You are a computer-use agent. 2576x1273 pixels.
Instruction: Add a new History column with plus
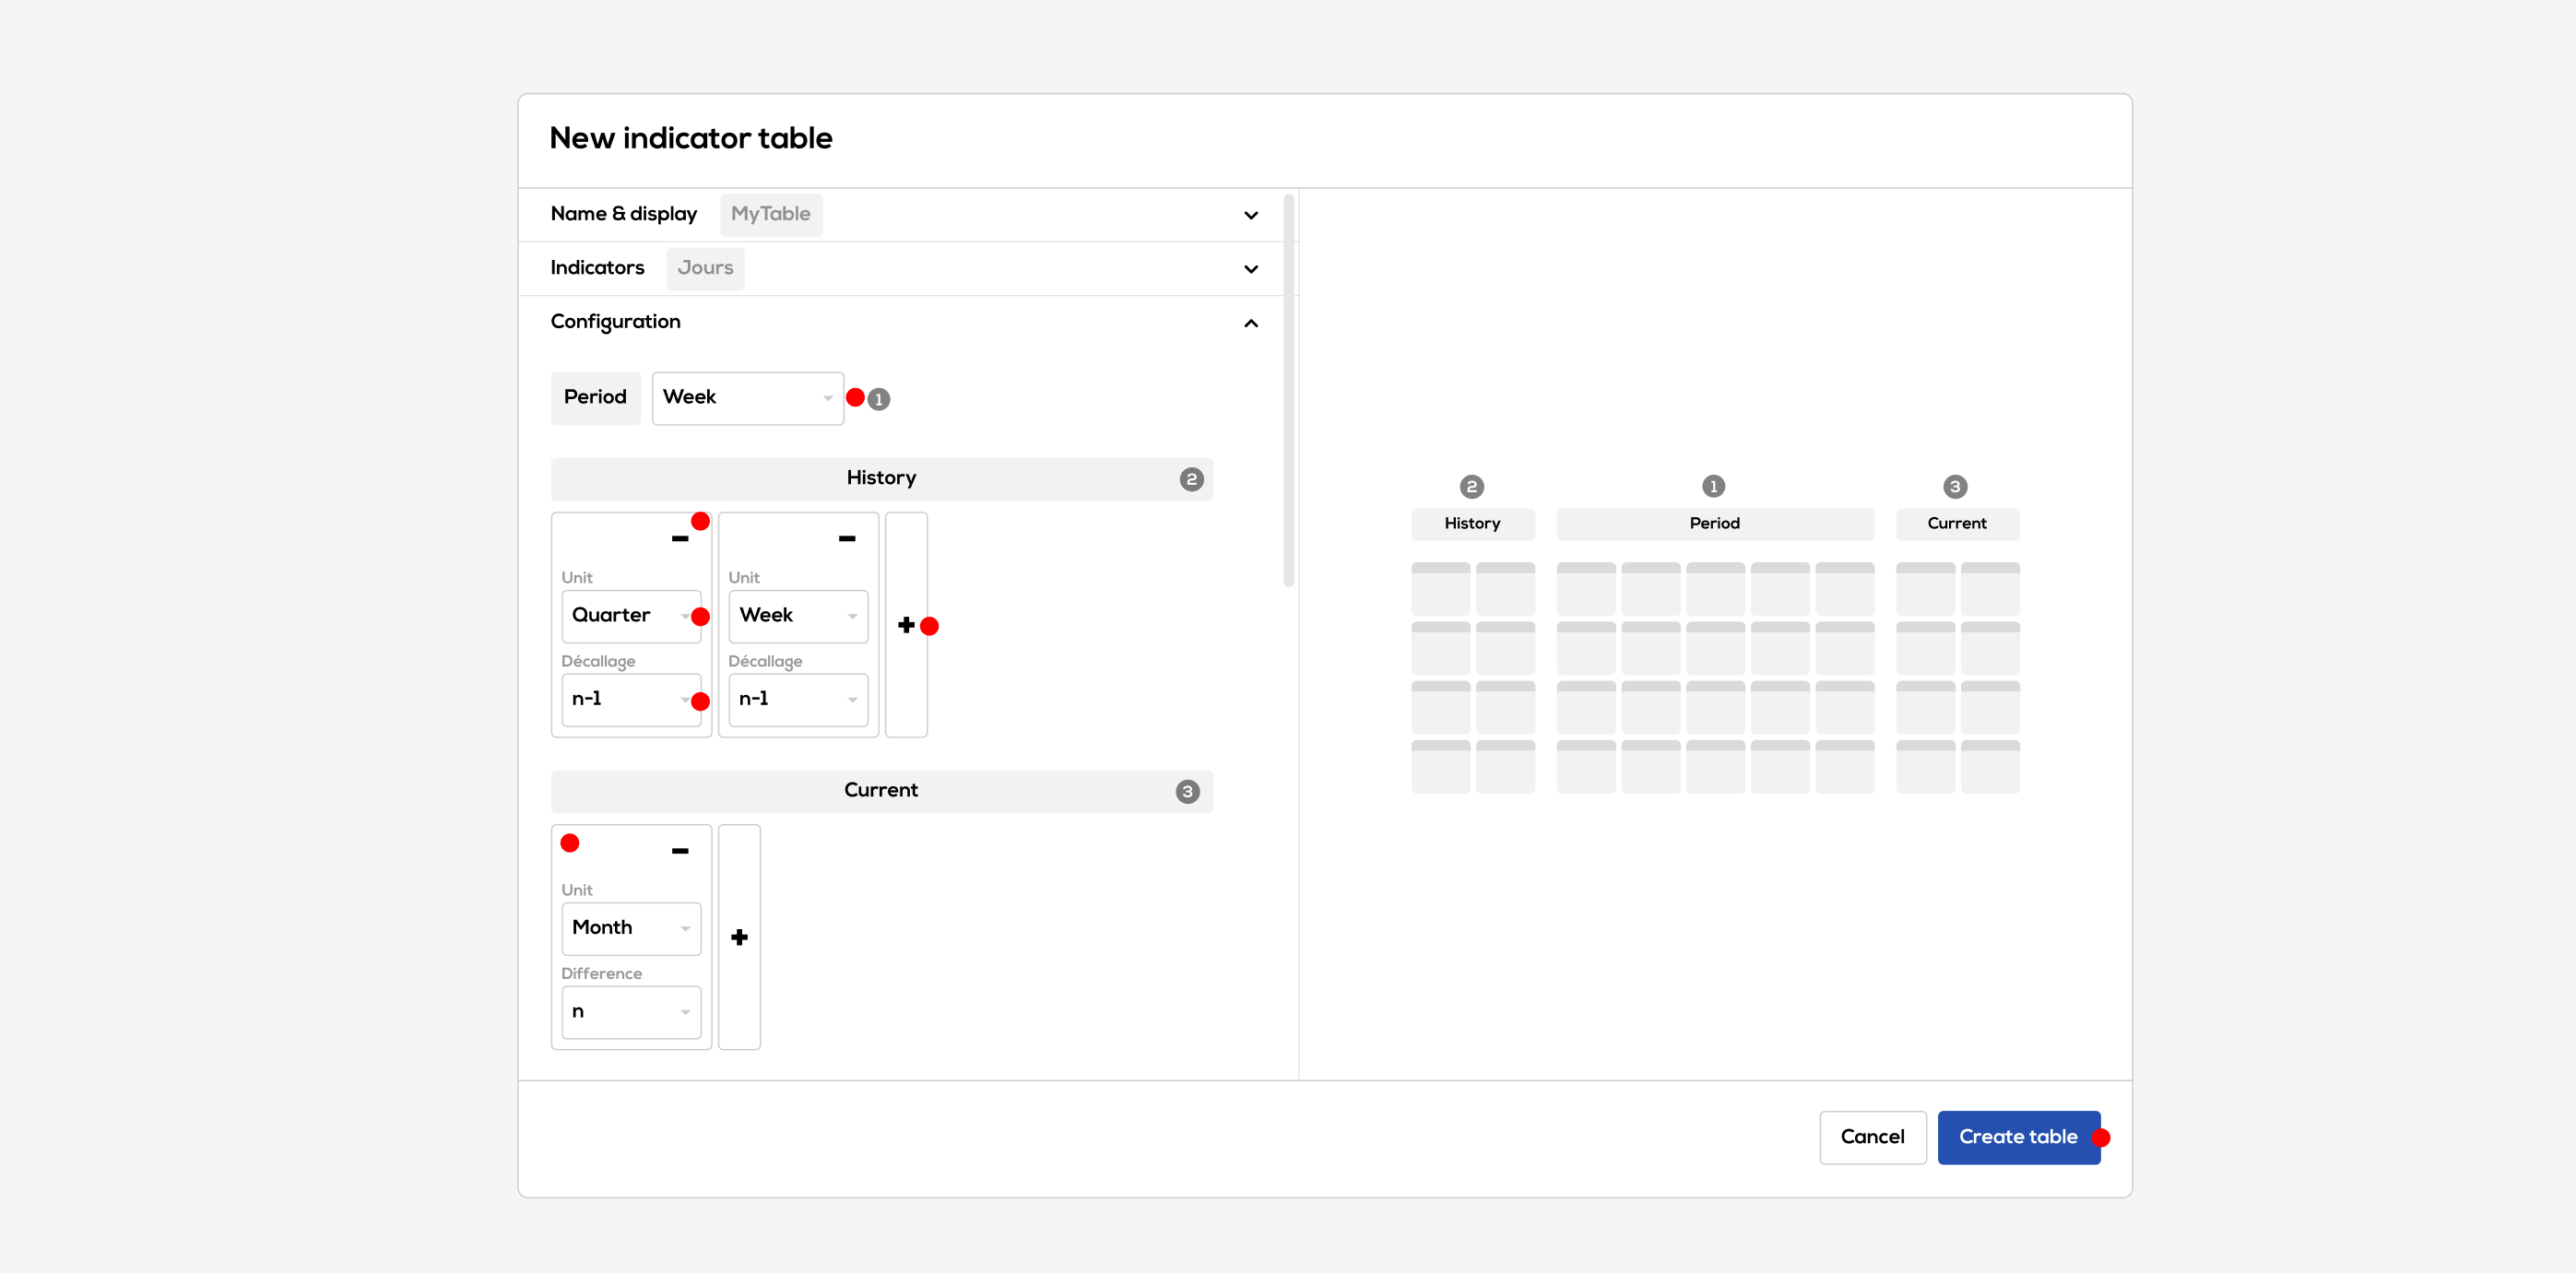(x=906, y=625)
